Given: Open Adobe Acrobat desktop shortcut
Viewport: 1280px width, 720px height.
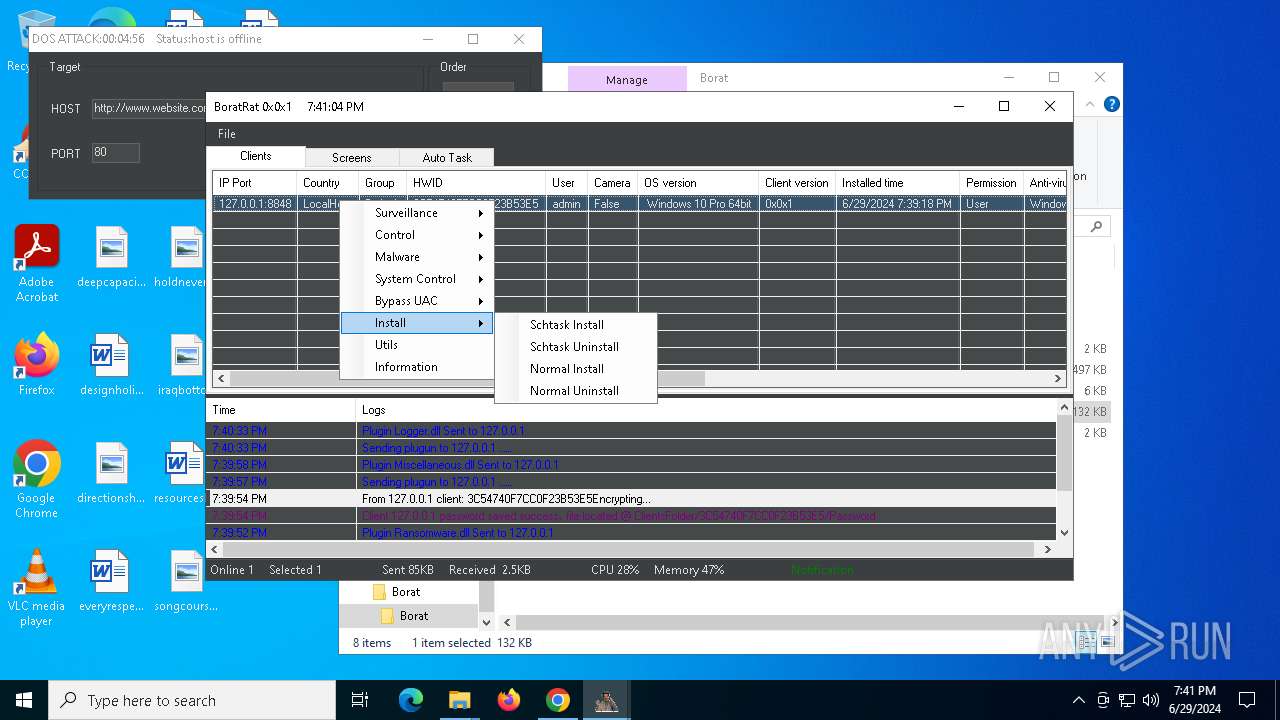Looking at the screenshot, I should 37,263.
